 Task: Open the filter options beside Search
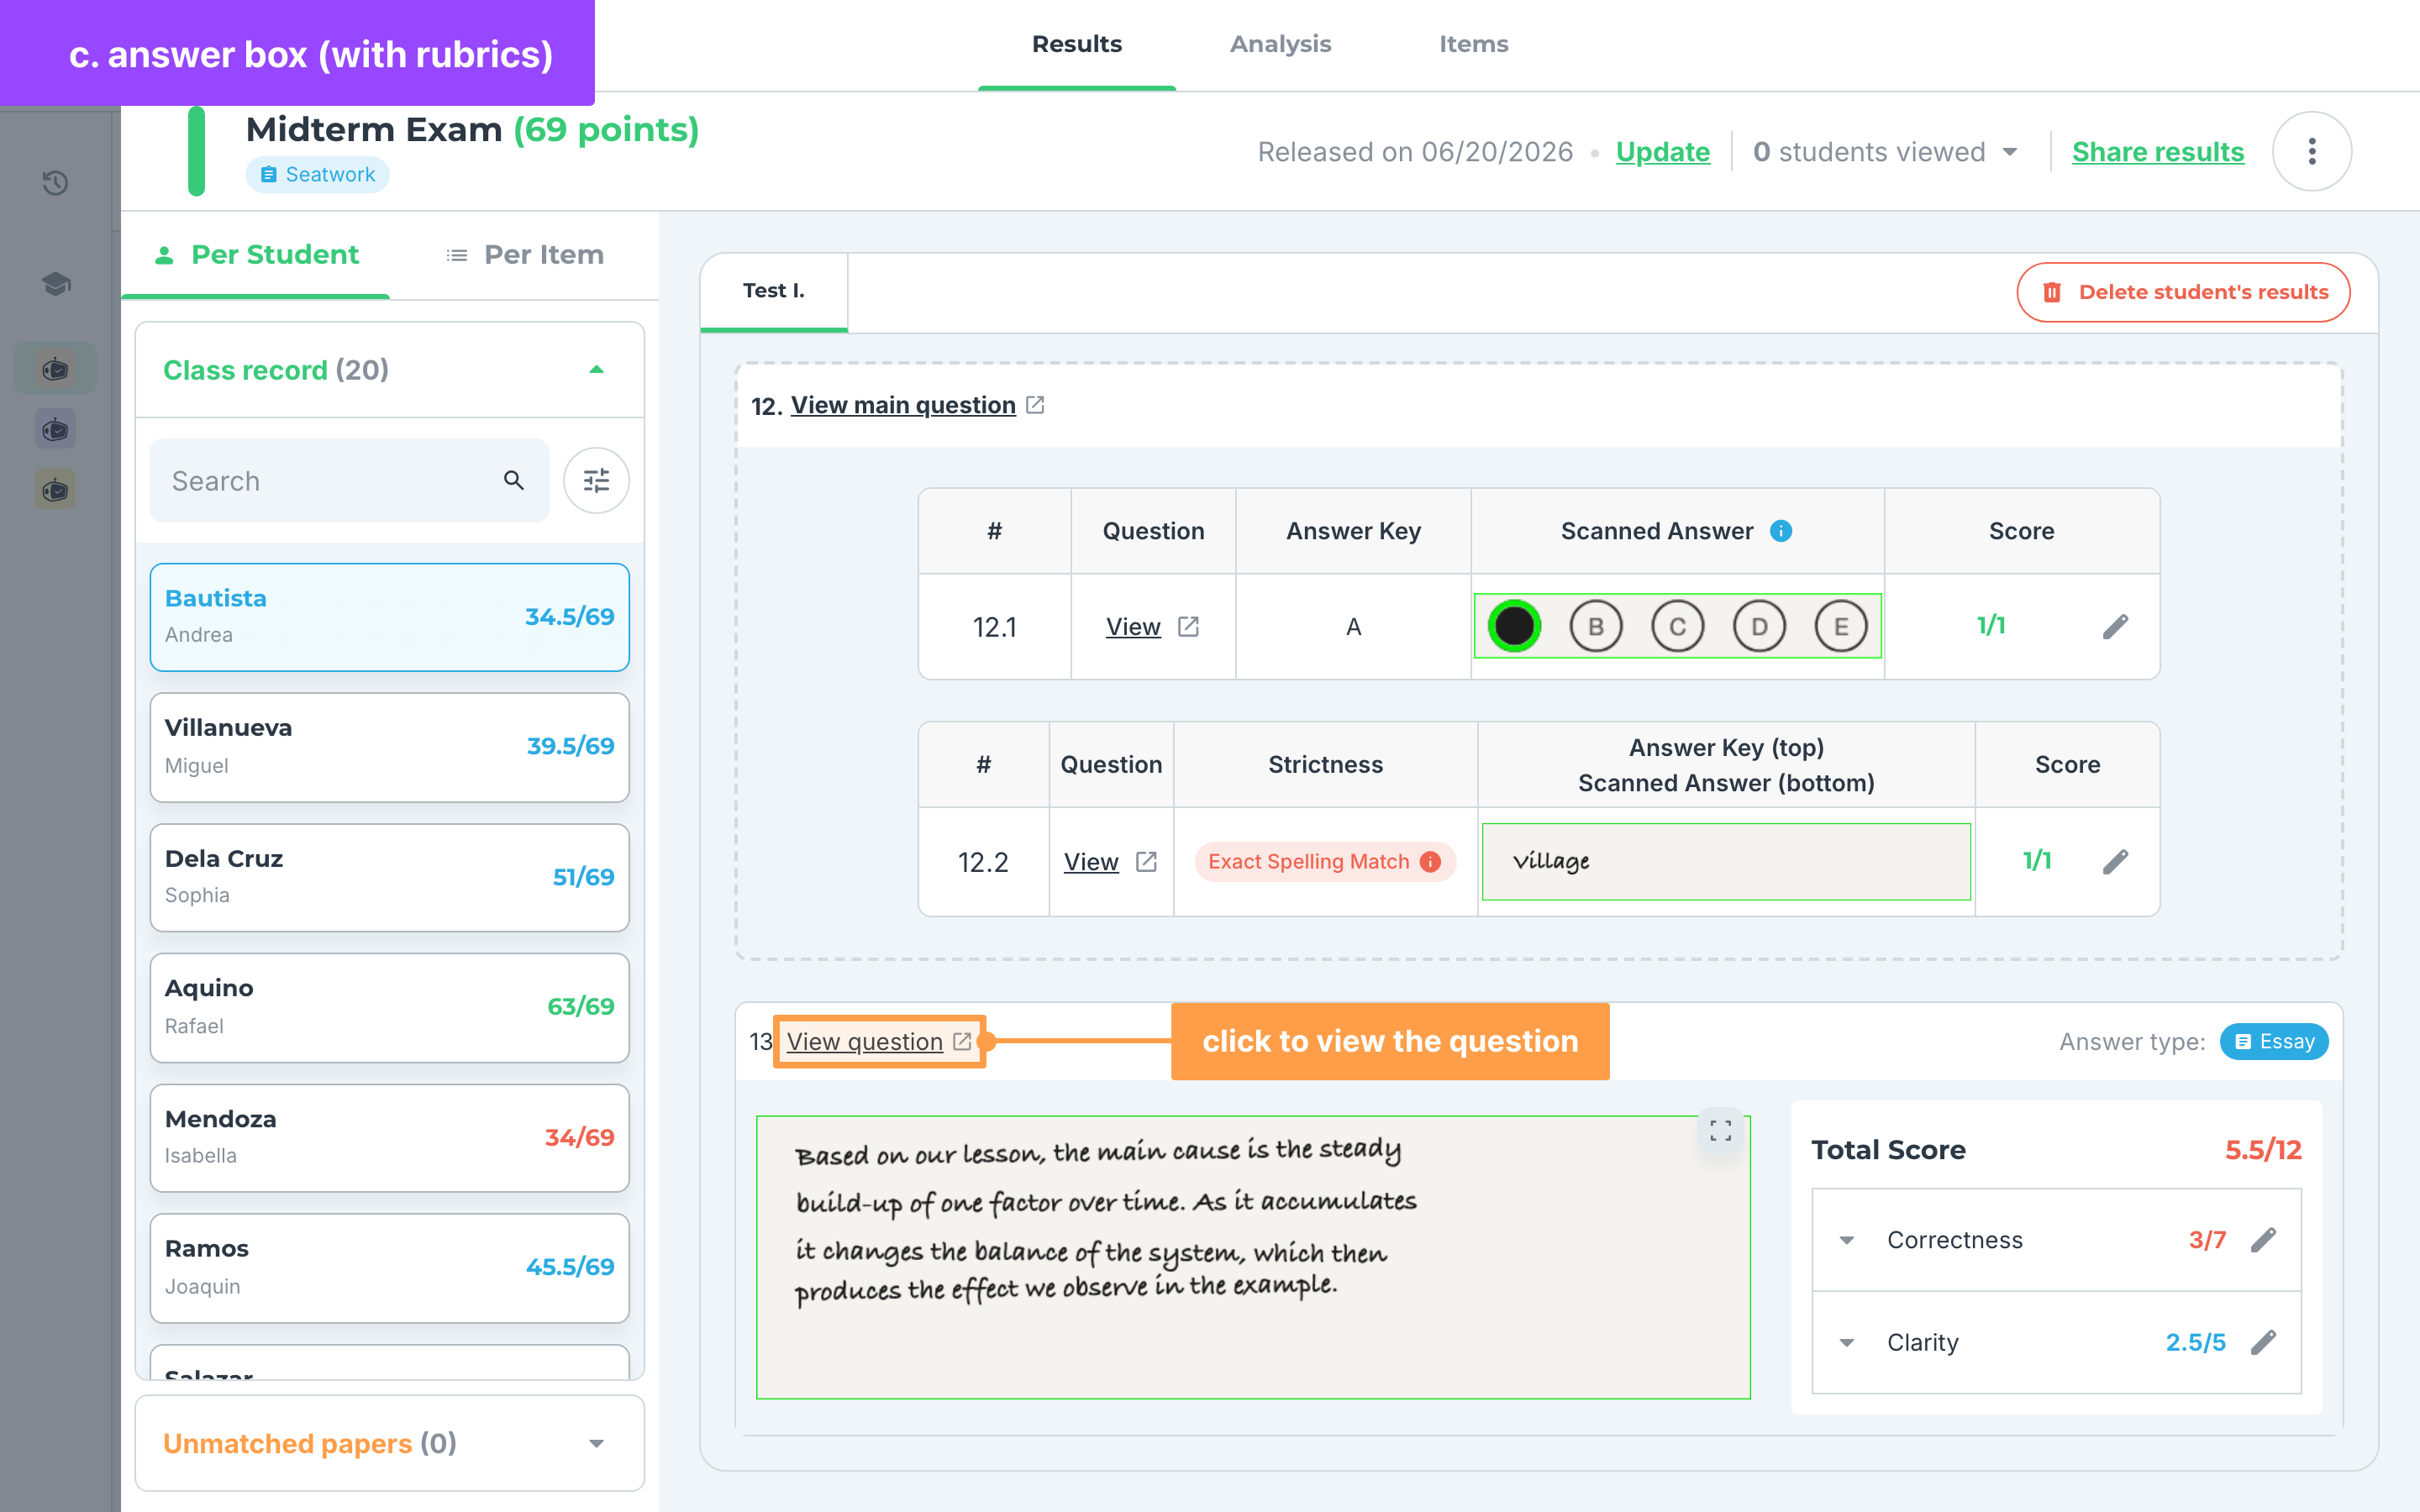tap(596, 481)
